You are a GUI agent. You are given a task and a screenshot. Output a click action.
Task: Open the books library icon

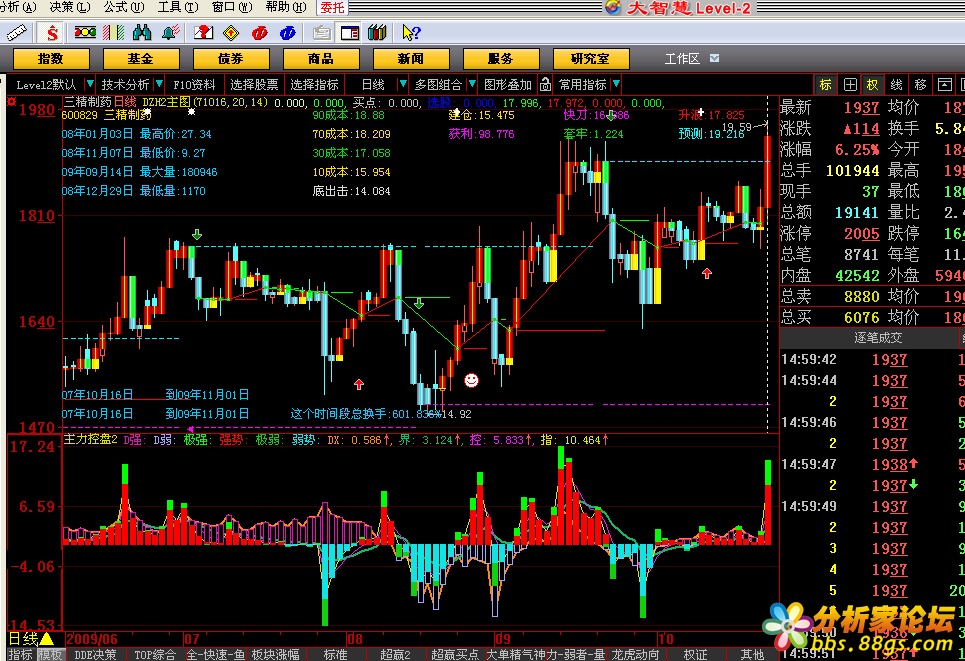[x=377, y=33]
